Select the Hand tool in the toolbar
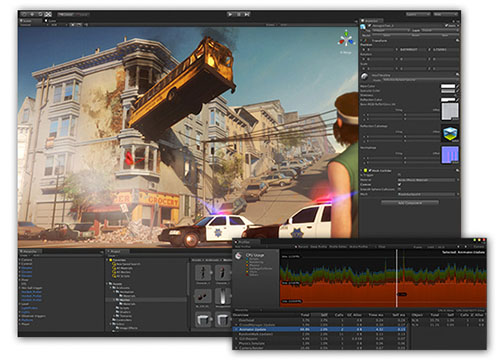Image resolution: width=500 pixels, height=364 pixels. click(x=24, y=14)
